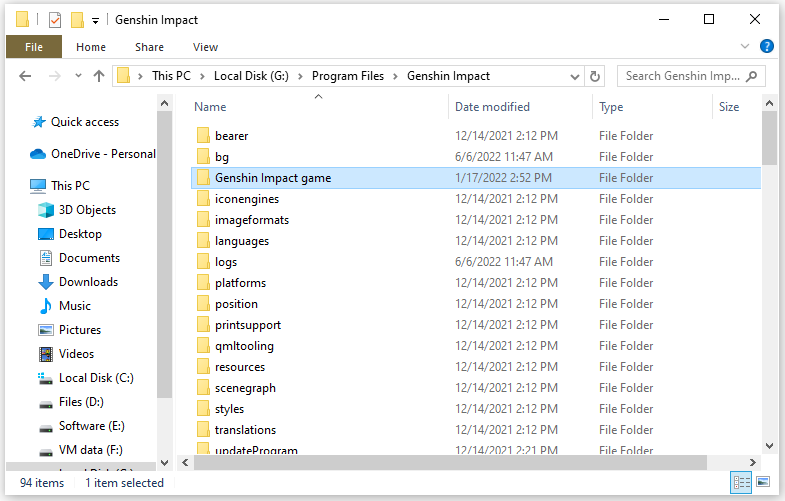This screenshot has width=785, height=501.
Task: Click the file list scroll down arrow
Action: (x=769, y=446)
